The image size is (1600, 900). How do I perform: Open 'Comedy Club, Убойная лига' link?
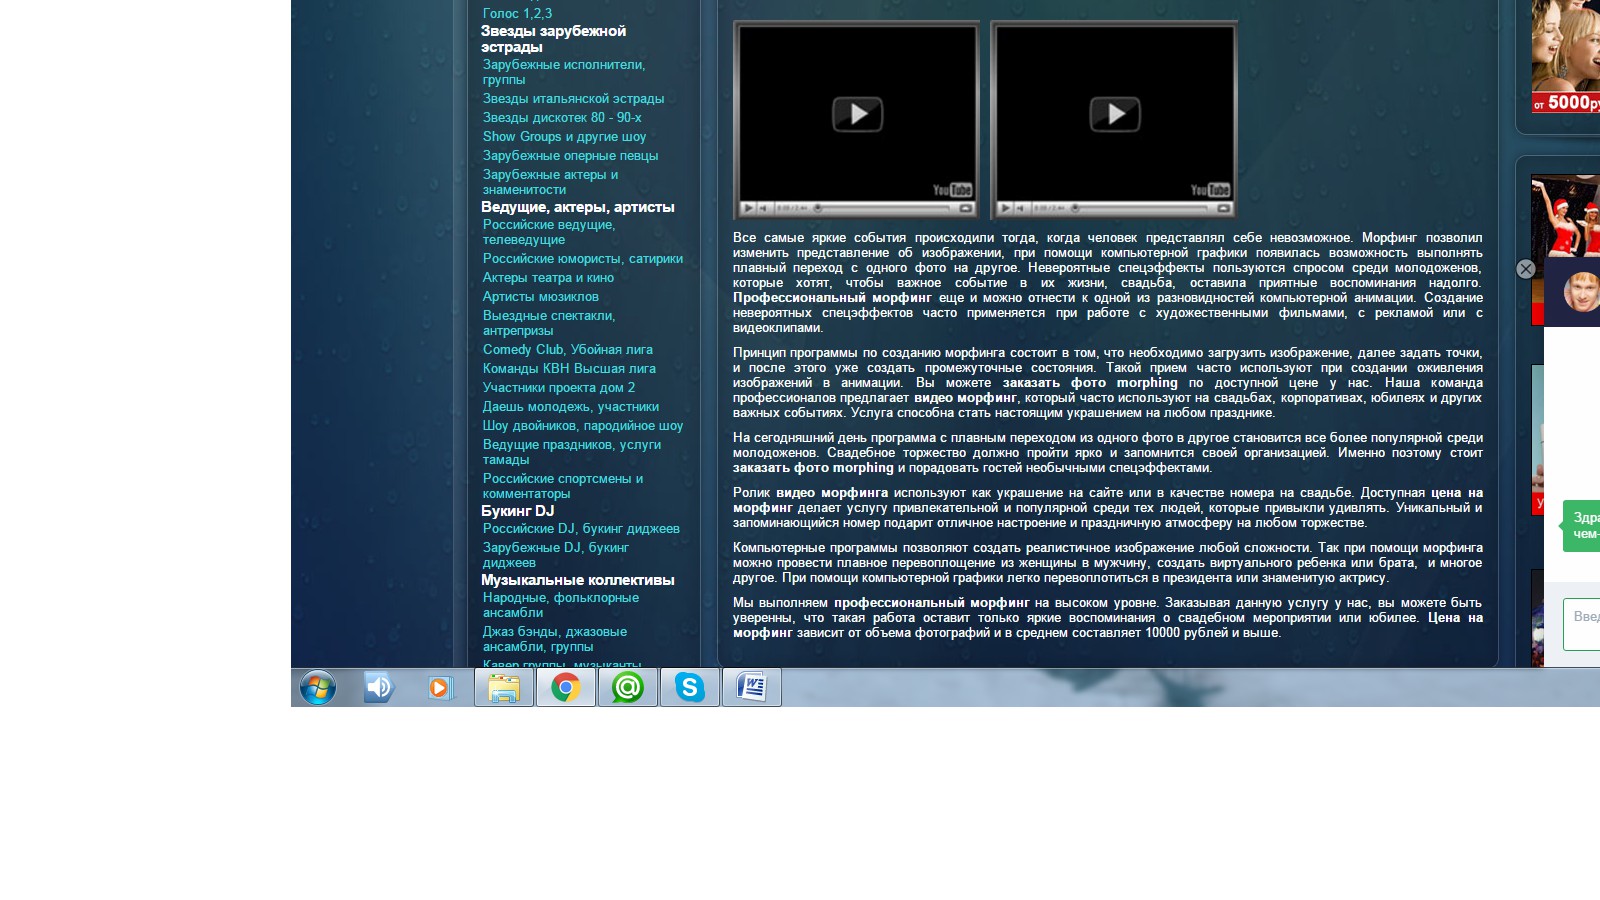(567, 349)
